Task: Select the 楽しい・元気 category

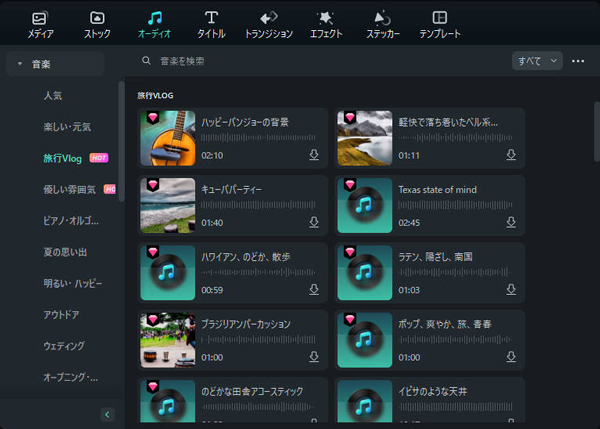Action: click(67, 127)
